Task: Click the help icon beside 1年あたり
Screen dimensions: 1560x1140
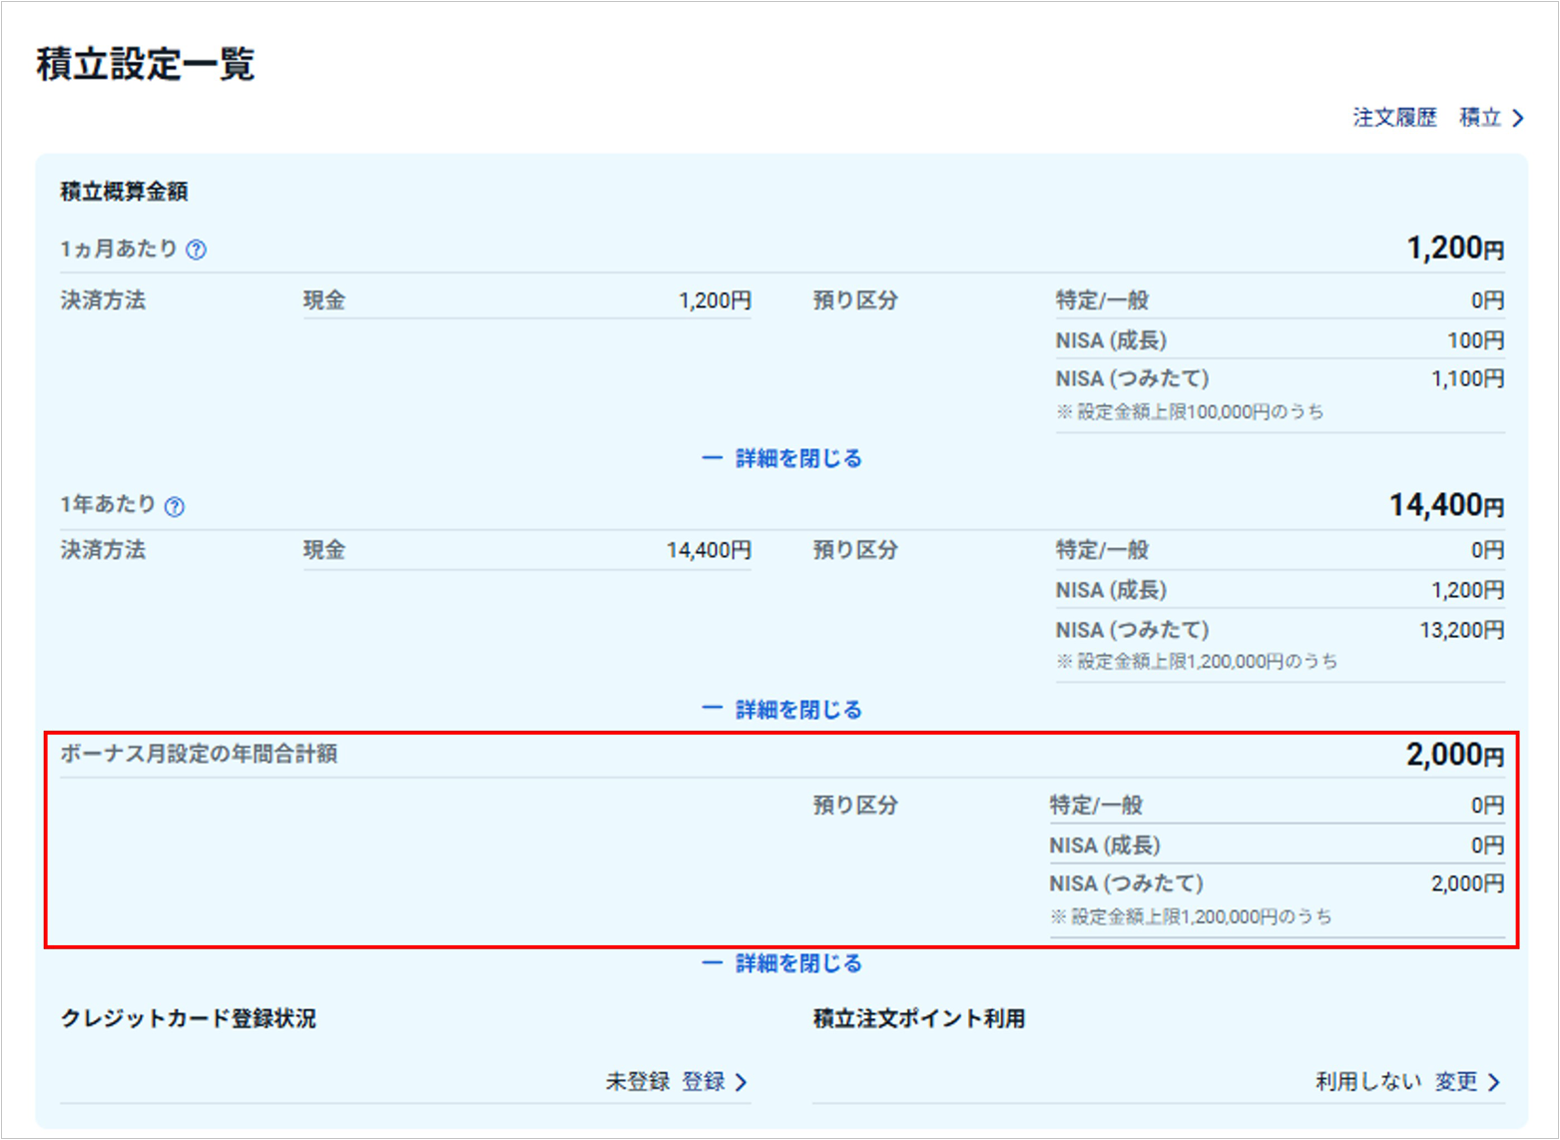Action: click(x=175, y=507)
